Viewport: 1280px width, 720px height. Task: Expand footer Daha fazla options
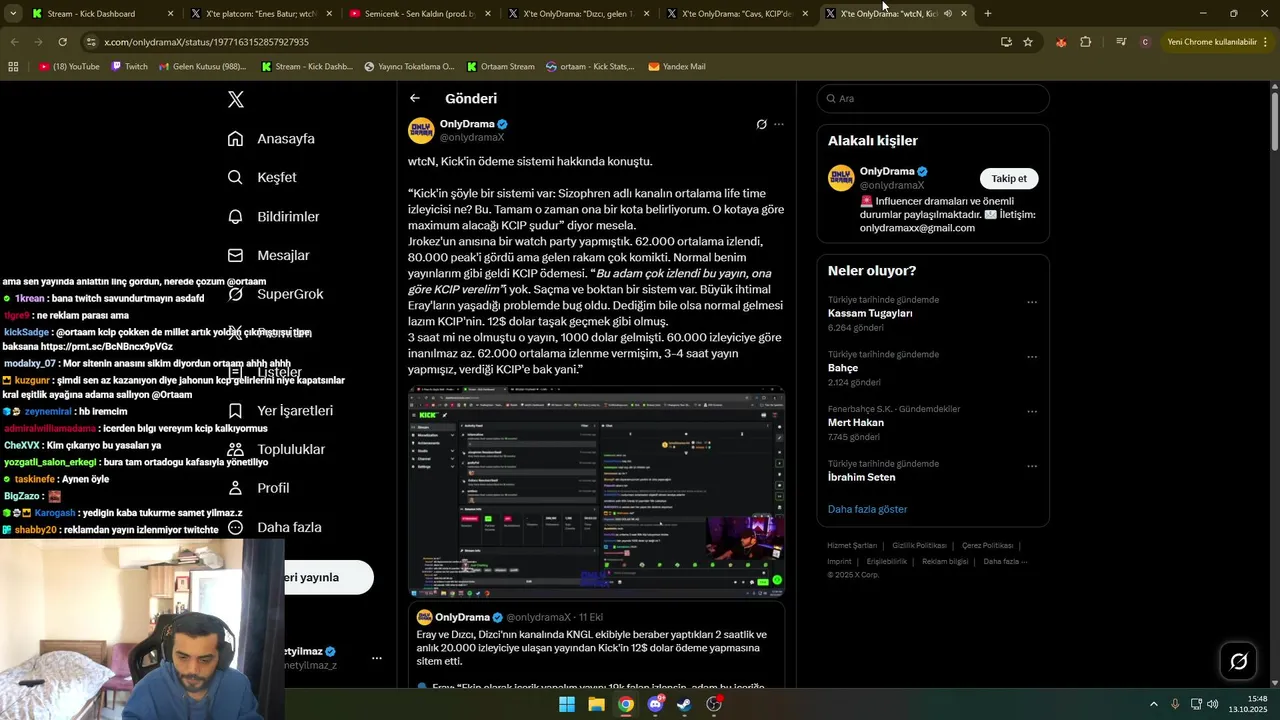[x=1005, y=562]
